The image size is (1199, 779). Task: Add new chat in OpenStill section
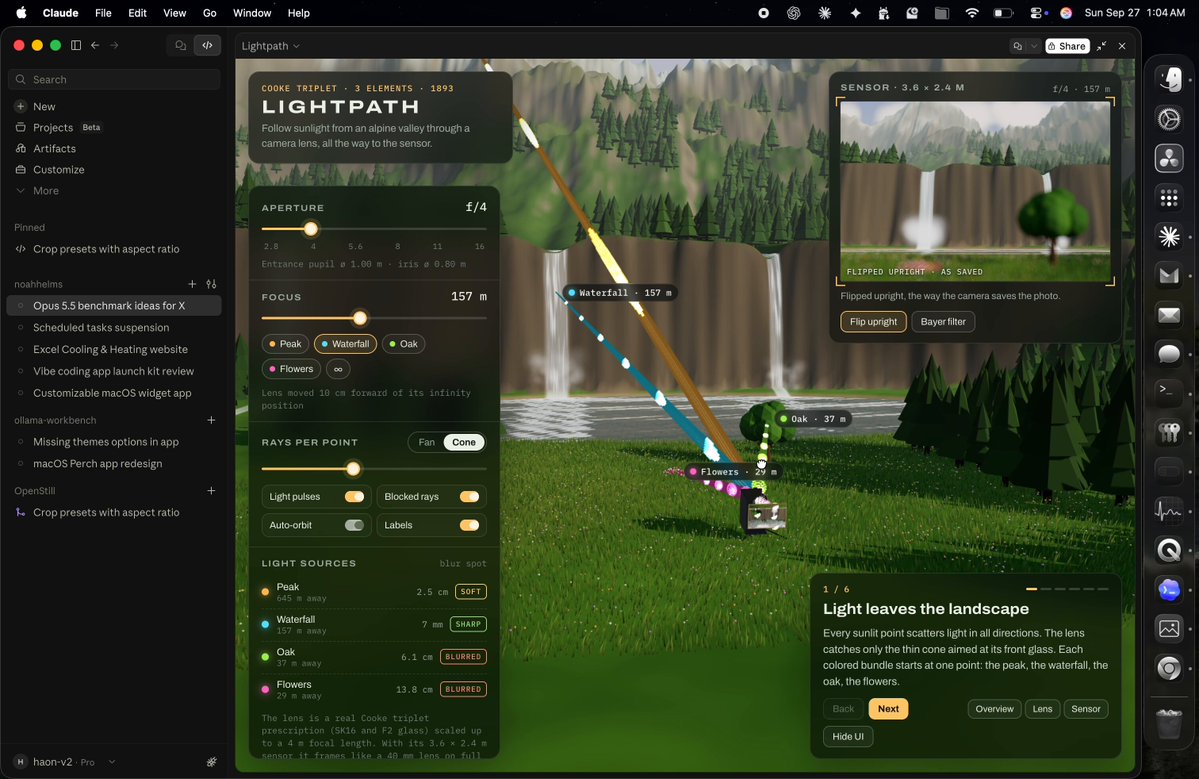click(x=211, y=490)
